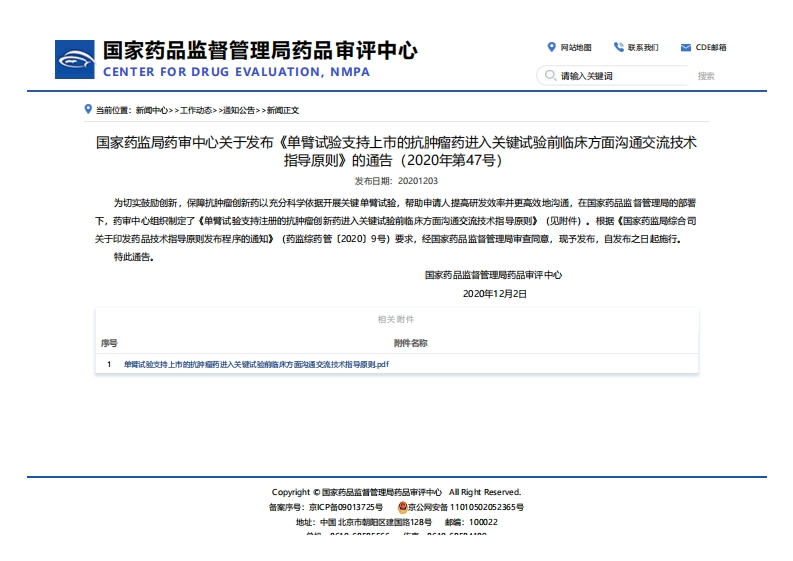Click the search magnifier icon
The image size is (793, 561).
[x=549, y=76]
